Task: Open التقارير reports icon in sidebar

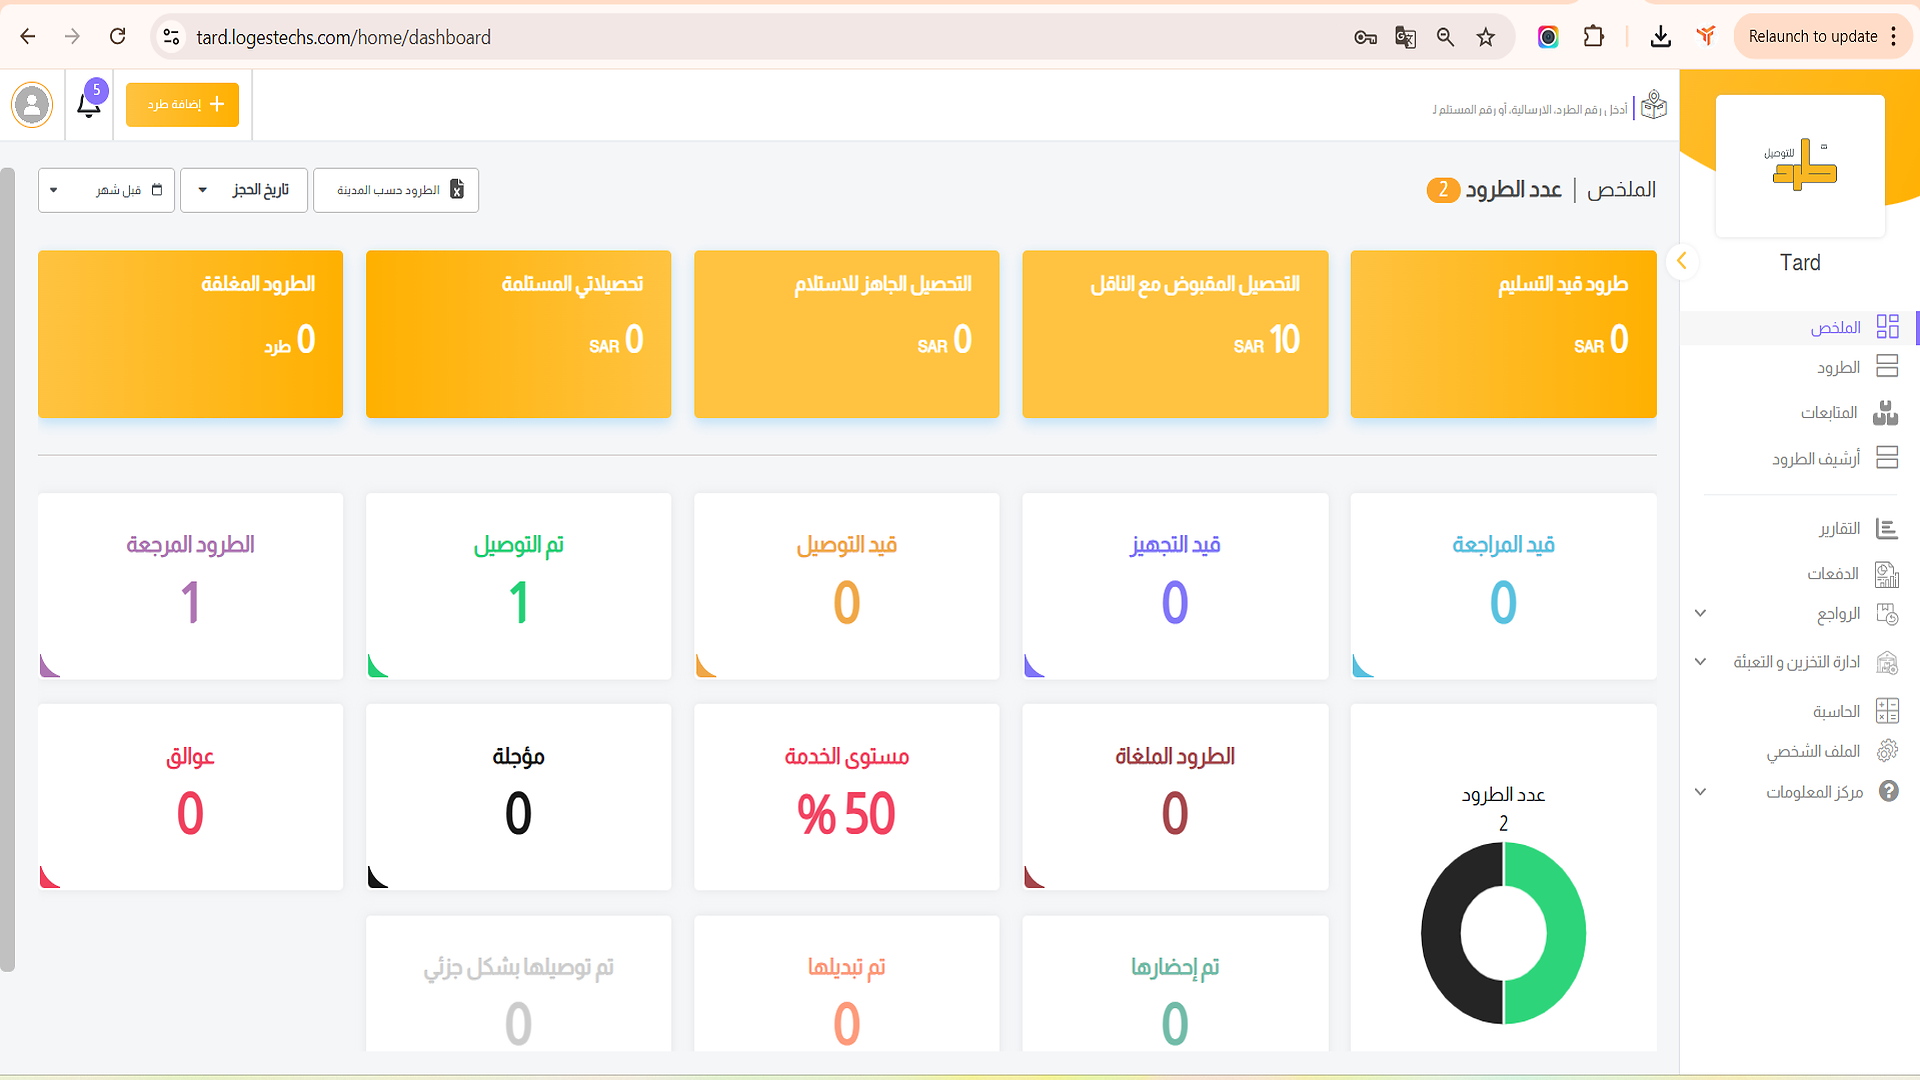Action: click(x=1887, y=528)
